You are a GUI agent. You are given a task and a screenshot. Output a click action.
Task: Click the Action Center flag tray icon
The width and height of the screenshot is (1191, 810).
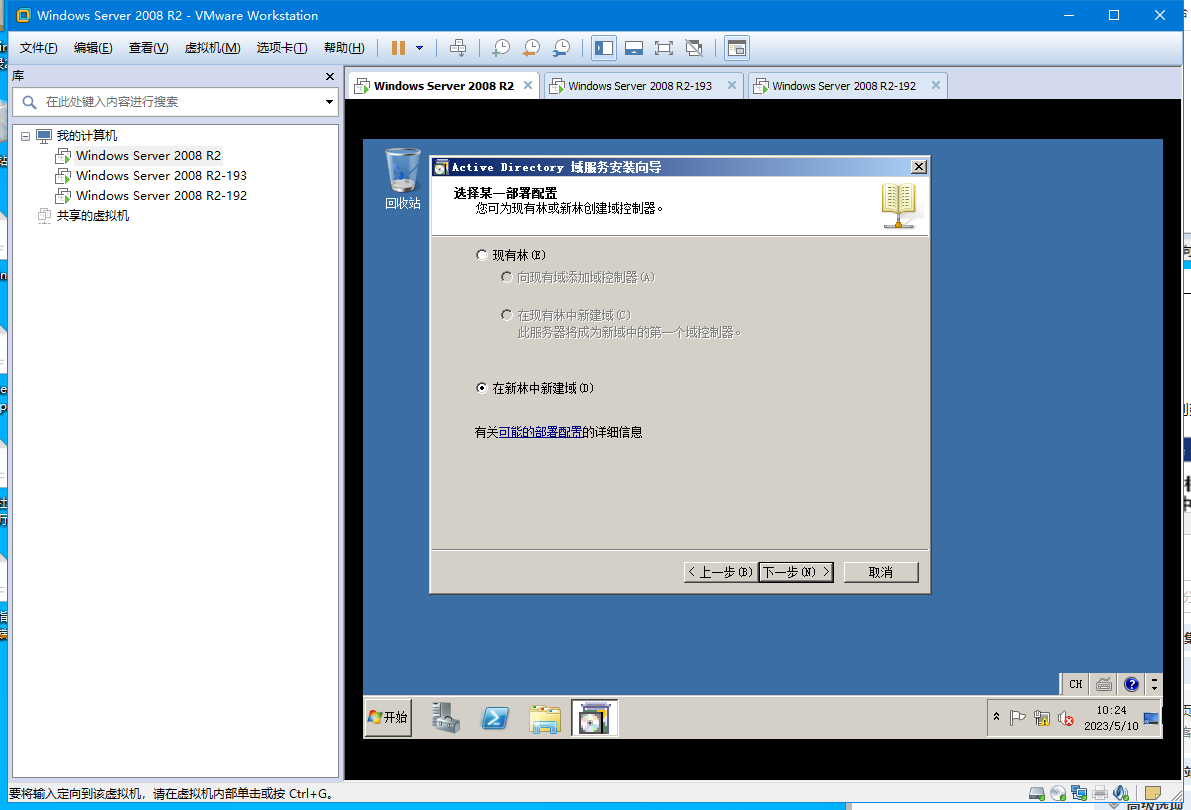pos(1018,717)
